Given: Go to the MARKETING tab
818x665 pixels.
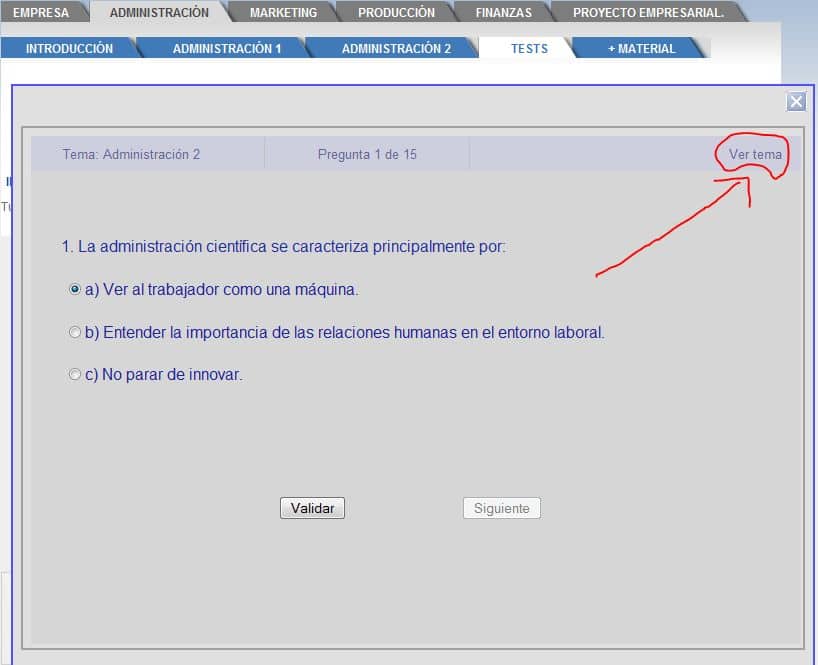Looking at the screenshot, I should pyautogui.click(x=283, y=13).
